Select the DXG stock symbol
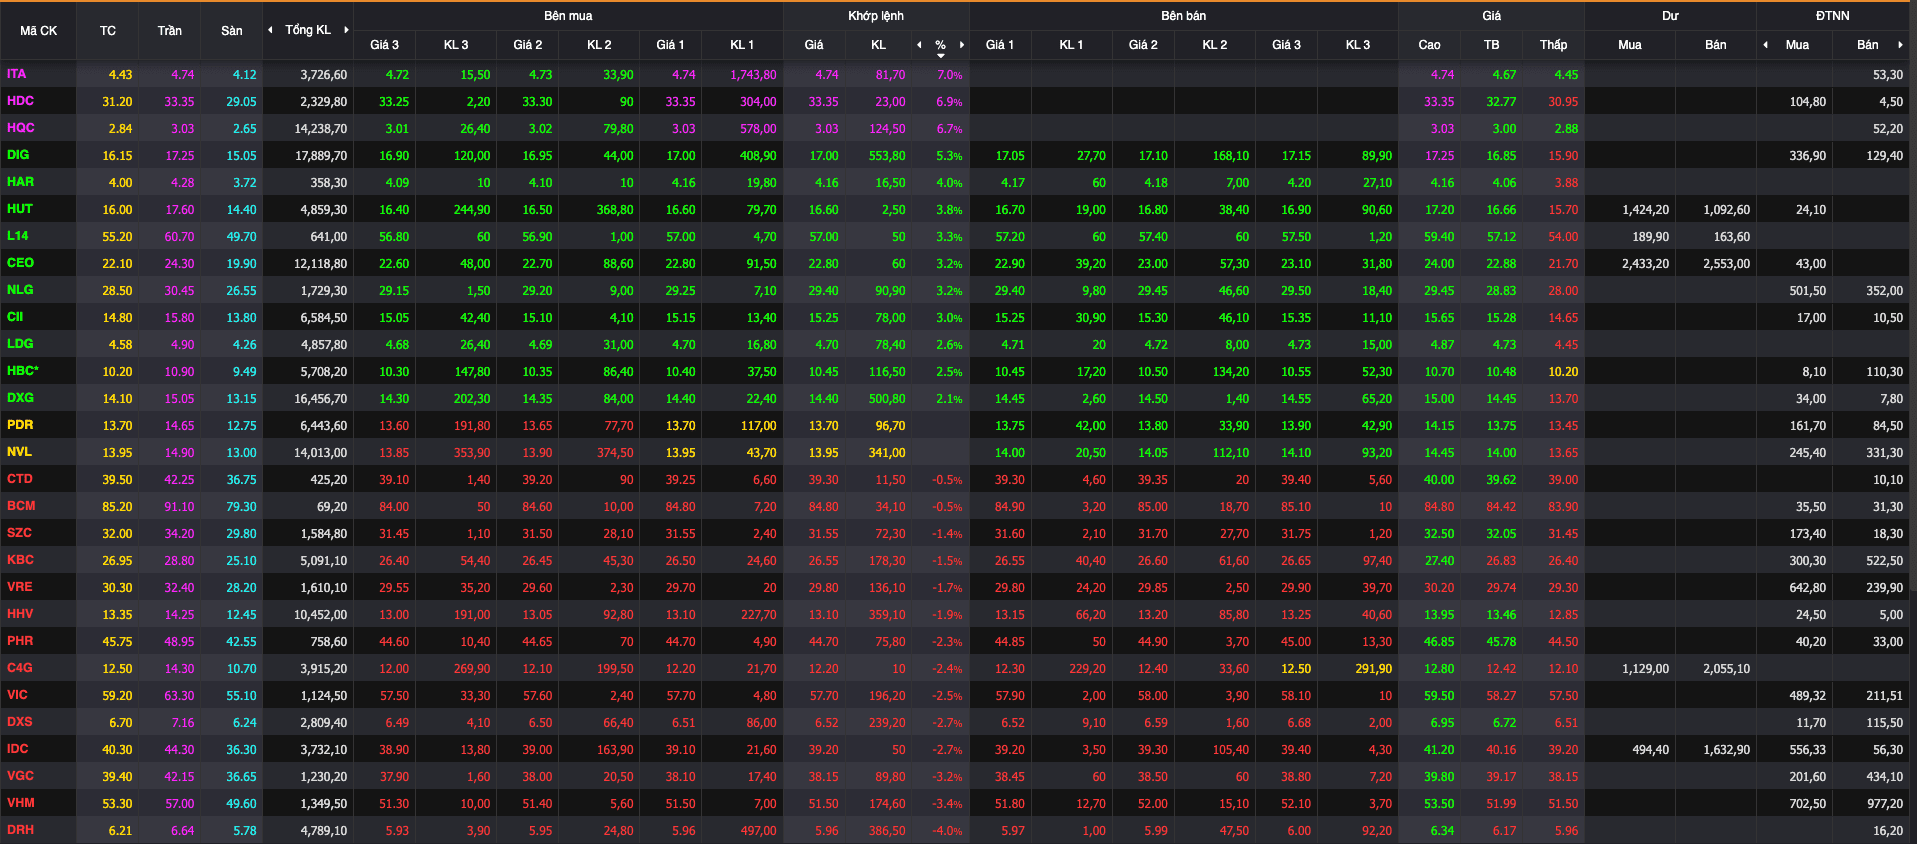 tap(20, 398)
